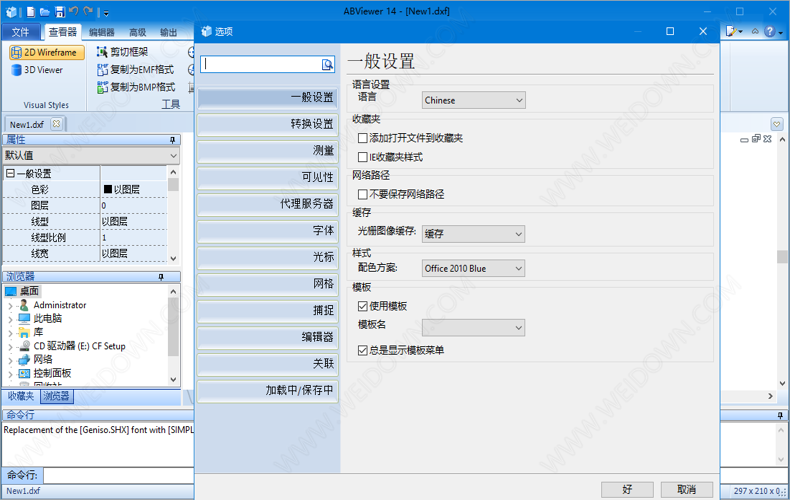The image size is (790, 500).
Task: Expand the 库 library tree node
Action: pos(10,333)
